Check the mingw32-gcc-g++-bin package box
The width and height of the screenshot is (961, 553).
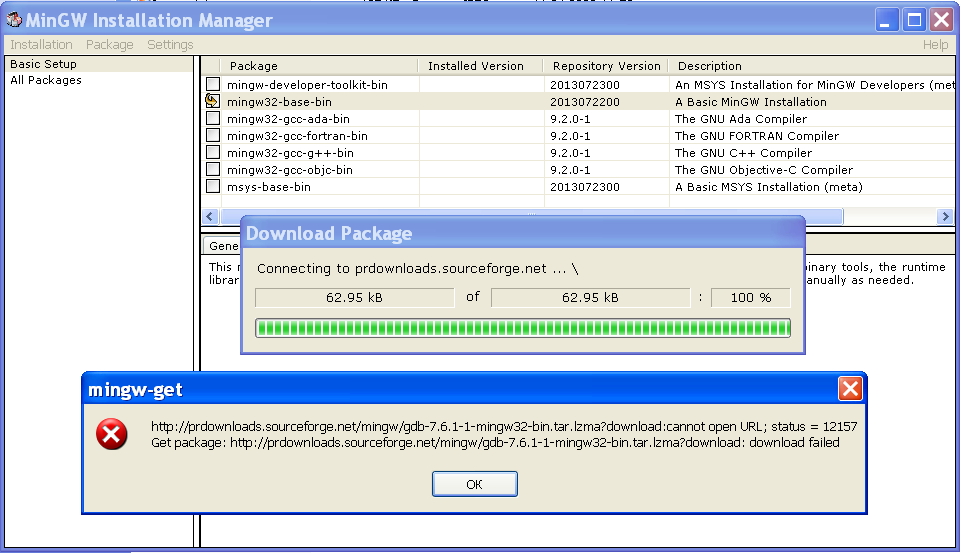(x=213, y=153)
